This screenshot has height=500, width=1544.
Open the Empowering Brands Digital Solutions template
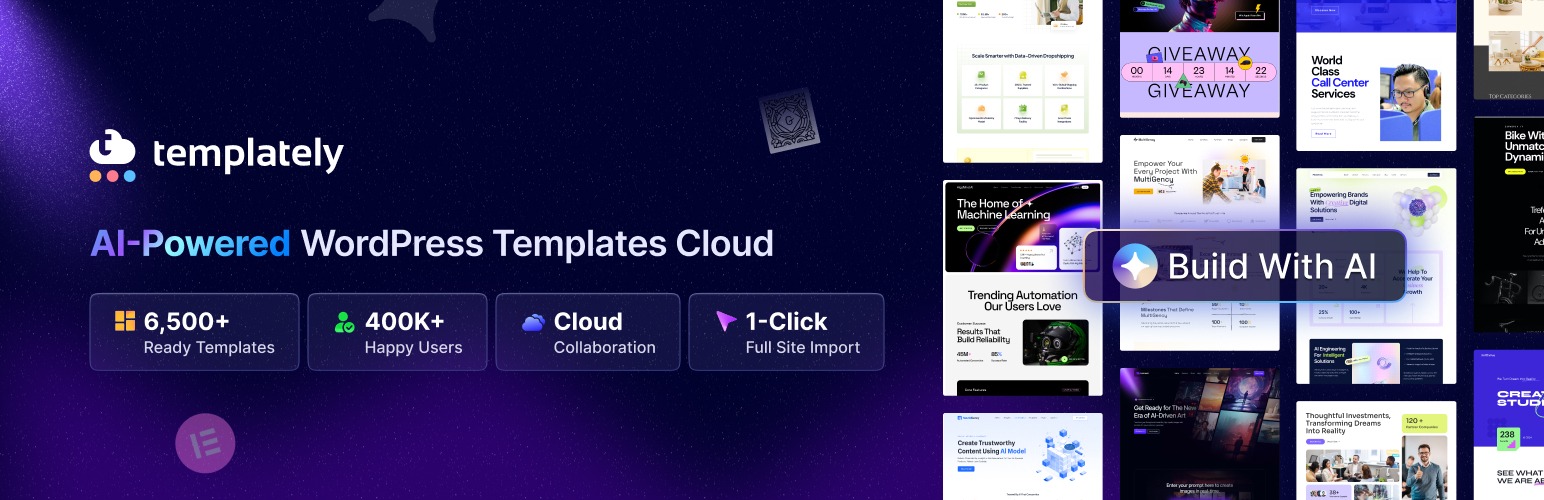click(x=1376, y=275)
